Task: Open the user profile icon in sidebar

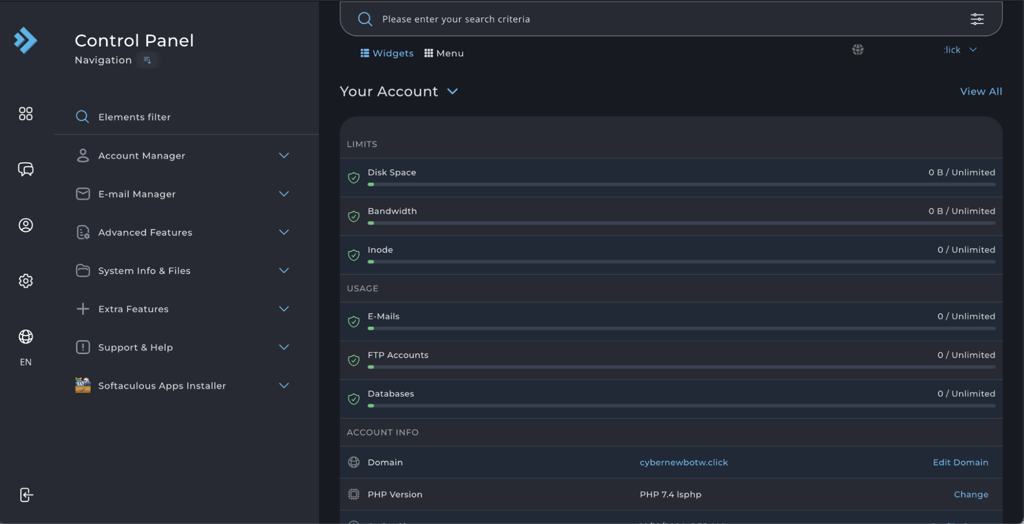Action: 25,225
